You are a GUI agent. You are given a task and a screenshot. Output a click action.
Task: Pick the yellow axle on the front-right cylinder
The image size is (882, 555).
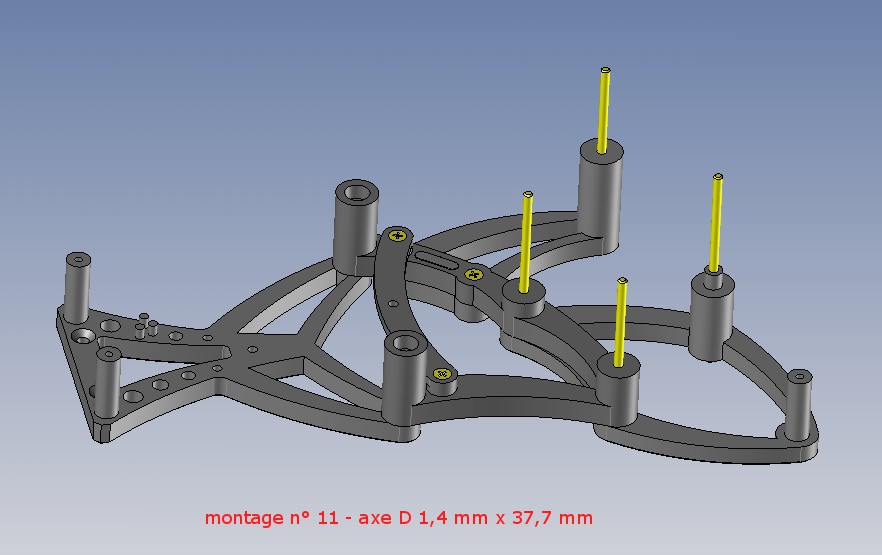pyautogui.click(x=620, y=322)
